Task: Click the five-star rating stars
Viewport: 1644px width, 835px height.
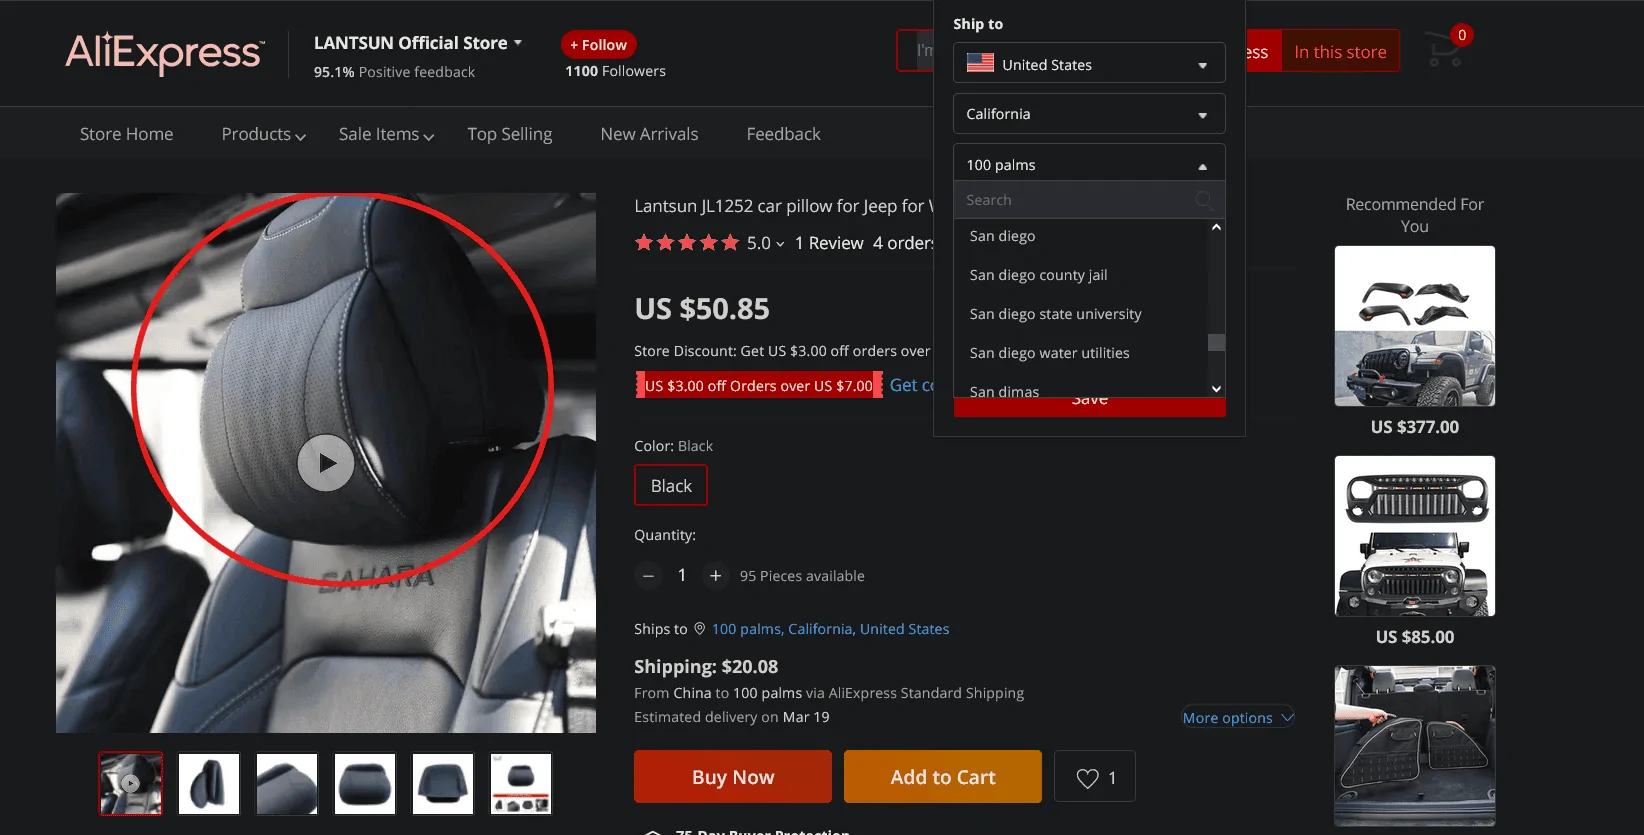Action: (x=687, y=243)
